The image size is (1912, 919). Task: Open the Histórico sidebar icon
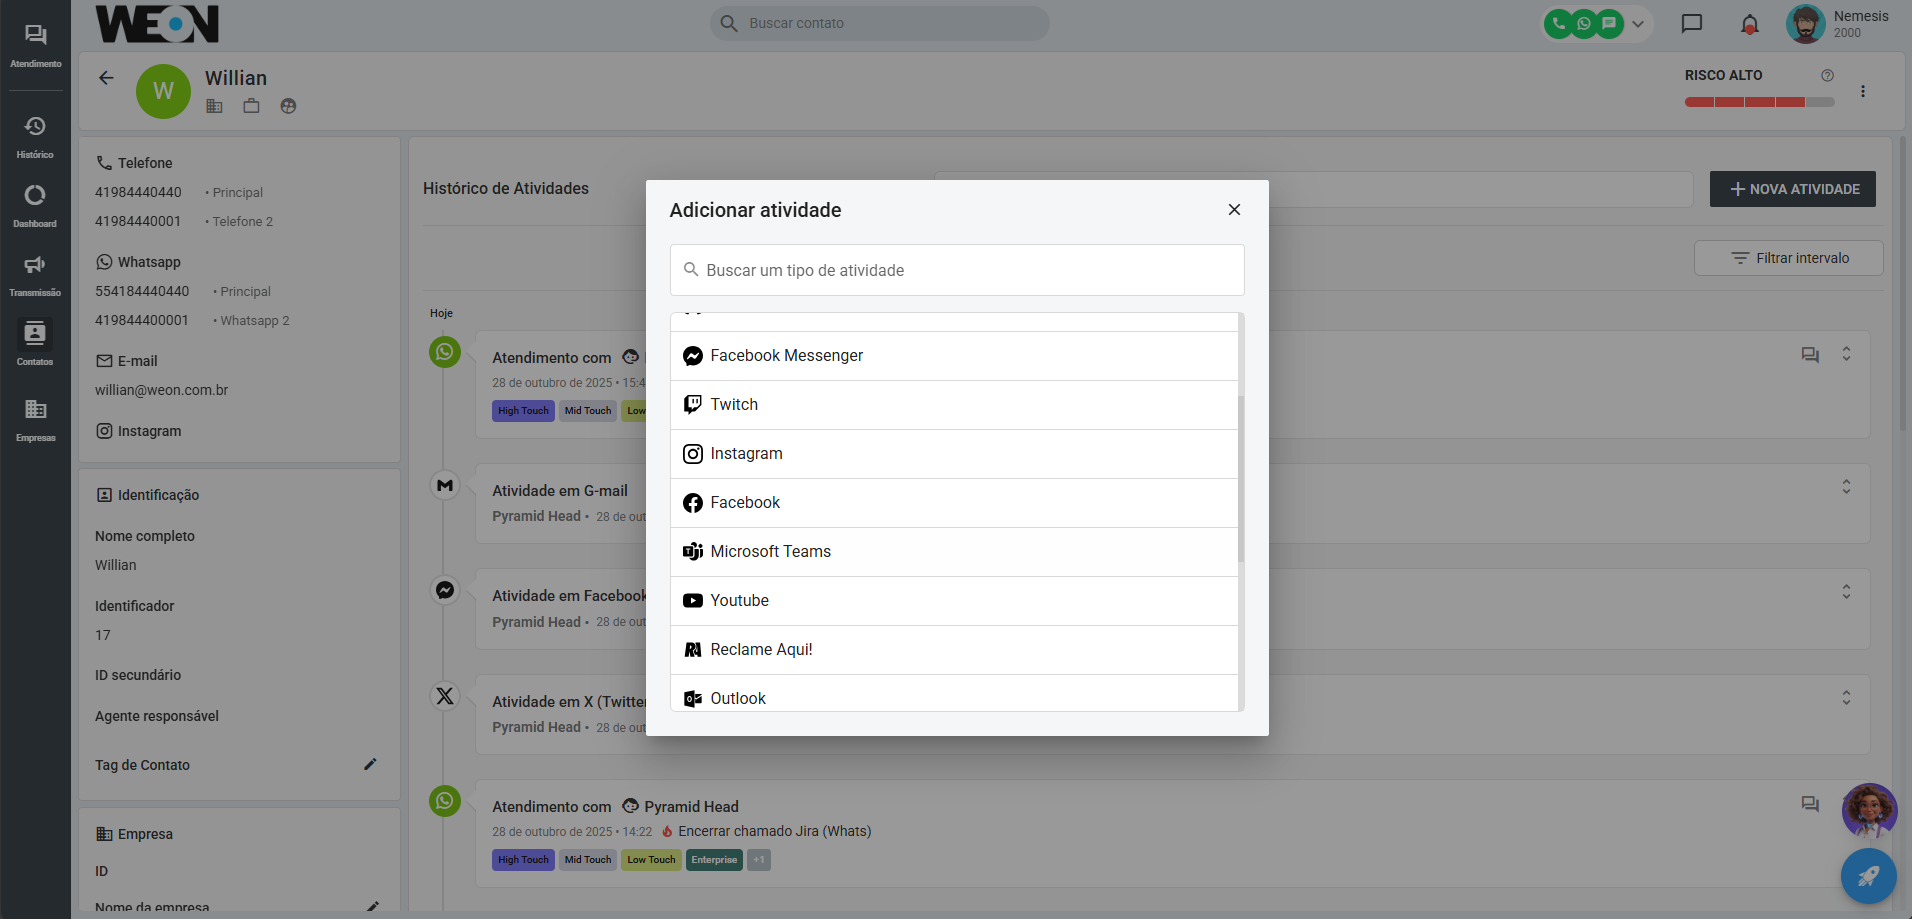[35, 136]
